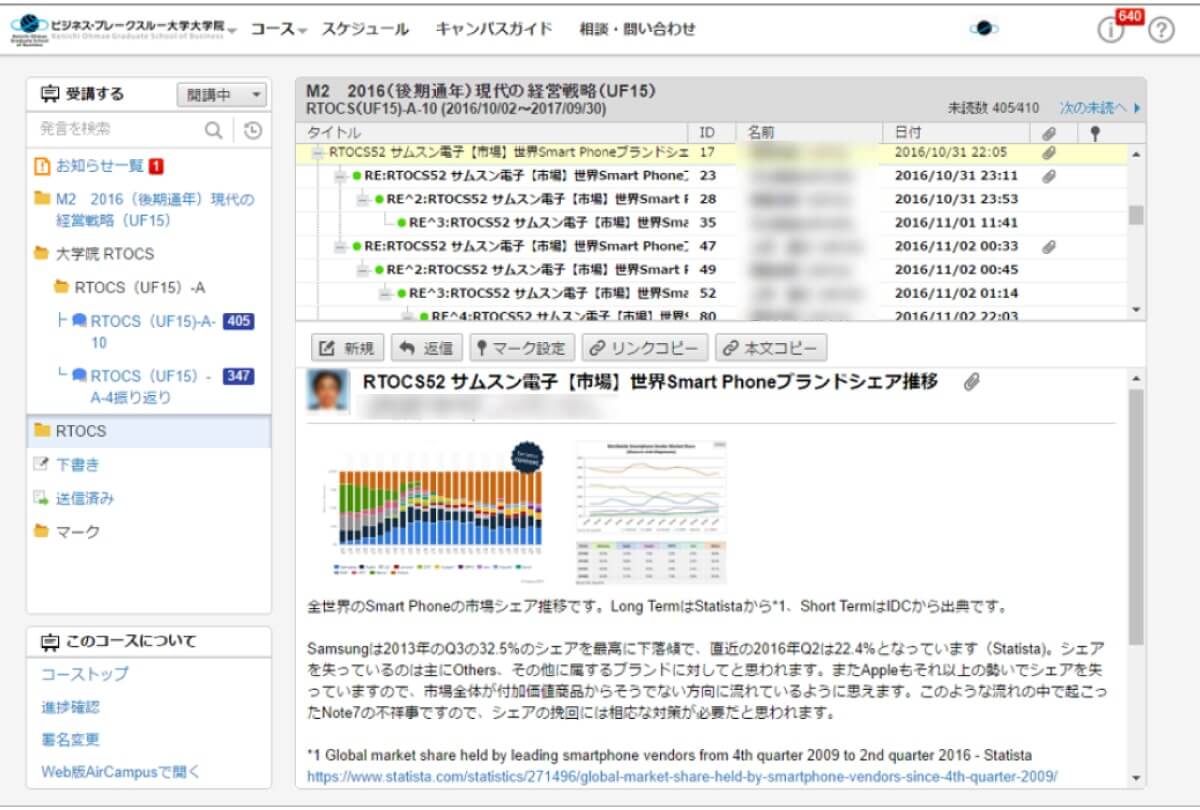Collapse reply branch at row ID 52
This screenshot has width=1200, height=810.
click(x=385, y=293)
